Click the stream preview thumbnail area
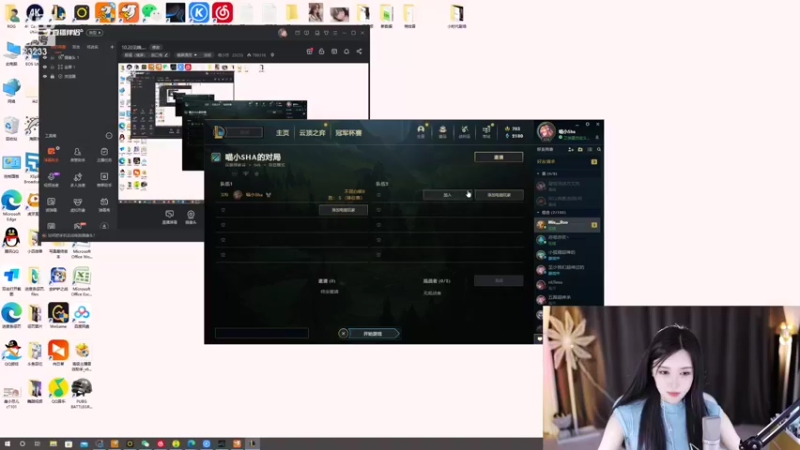This screenshot has height=450, width=800. pos(243,133)
